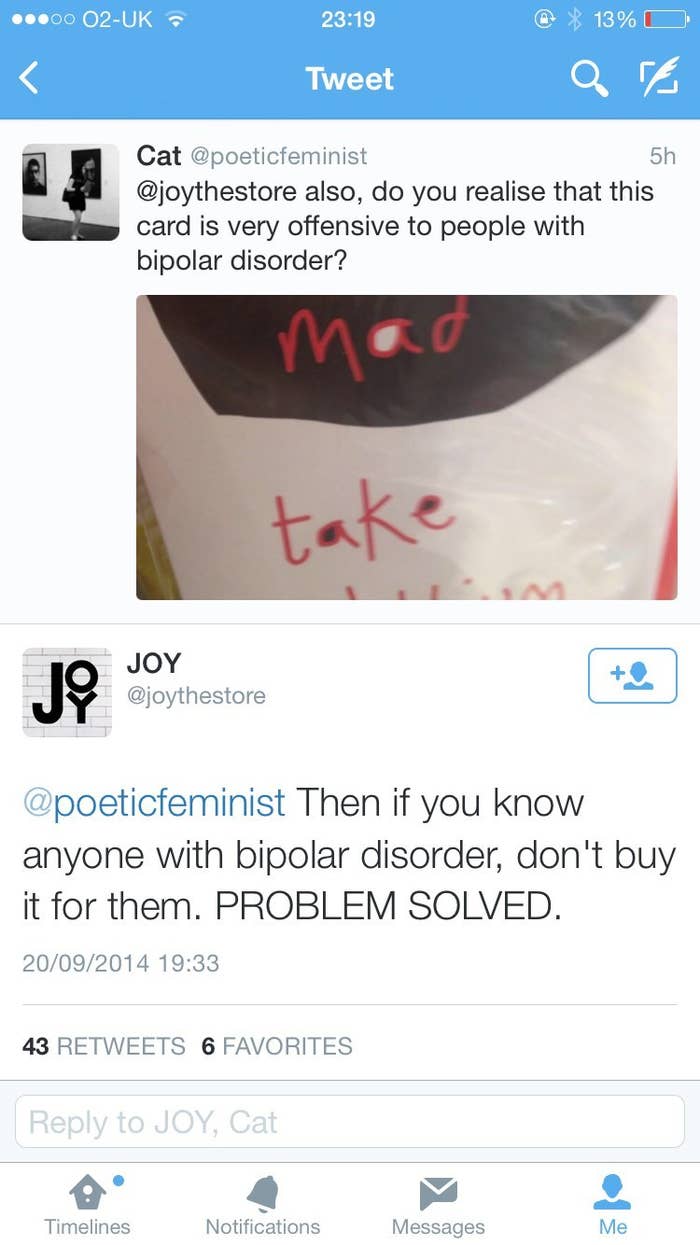
Task: Open @poeticfeminist handle beside Cat
Action: pos(278,156)
